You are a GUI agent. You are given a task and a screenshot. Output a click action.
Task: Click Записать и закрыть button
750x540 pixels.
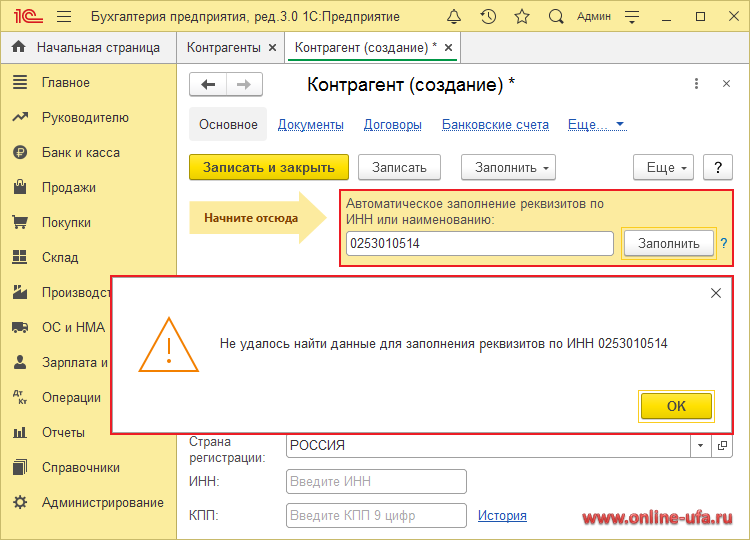[269, 167]
